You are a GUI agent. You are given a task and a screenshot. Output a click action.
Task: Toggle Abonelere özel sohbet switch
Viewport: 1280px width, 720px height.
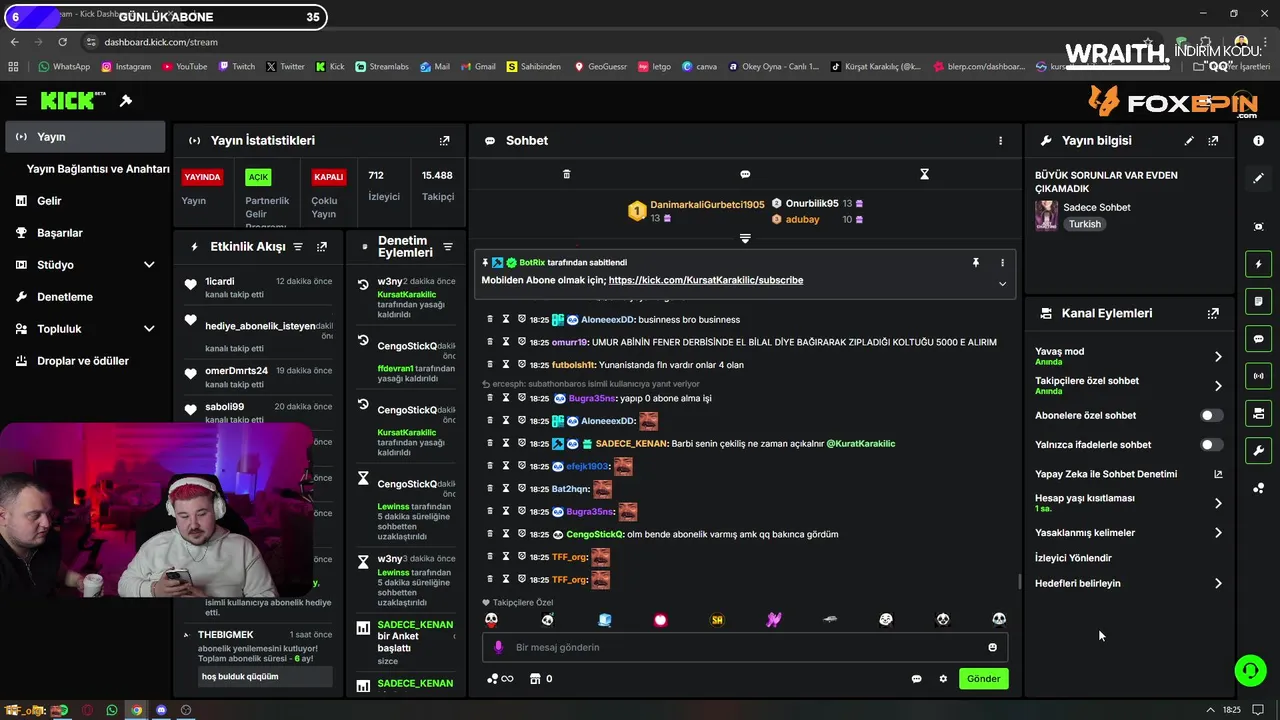tap(1211, 415)
